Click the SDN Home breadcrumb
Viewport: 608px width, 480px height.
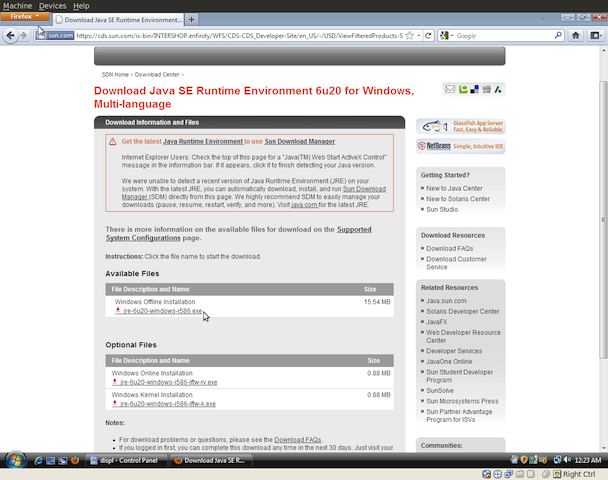pos(115,74)
